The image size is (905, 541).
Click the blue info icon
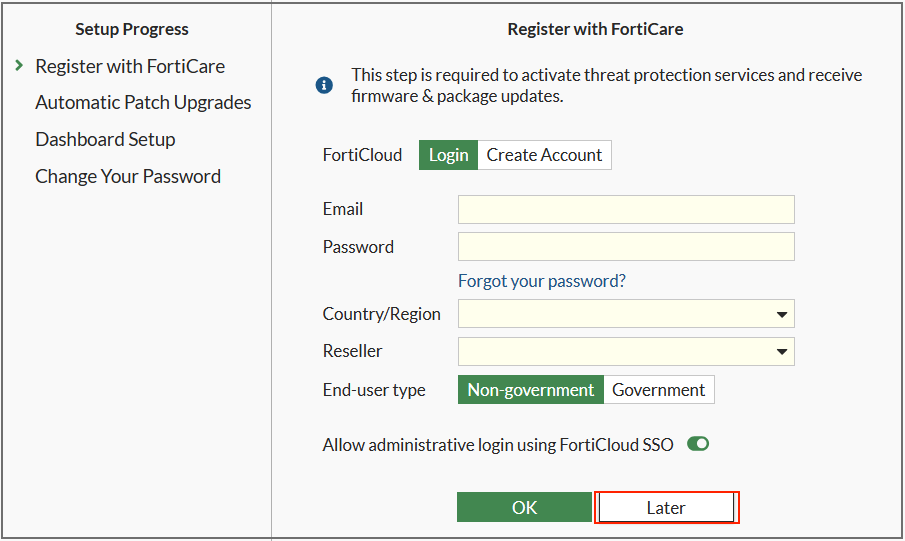pos(324,85)
